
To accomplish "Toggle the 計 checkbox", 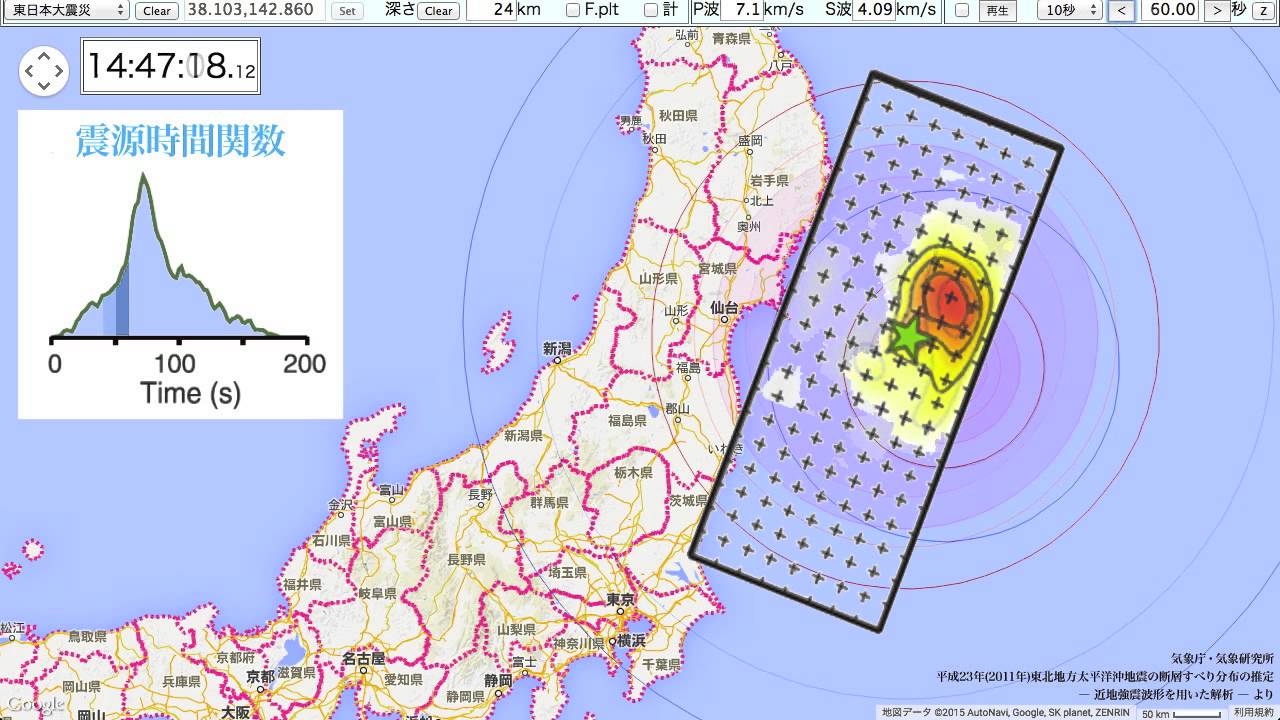I will 651,10.
